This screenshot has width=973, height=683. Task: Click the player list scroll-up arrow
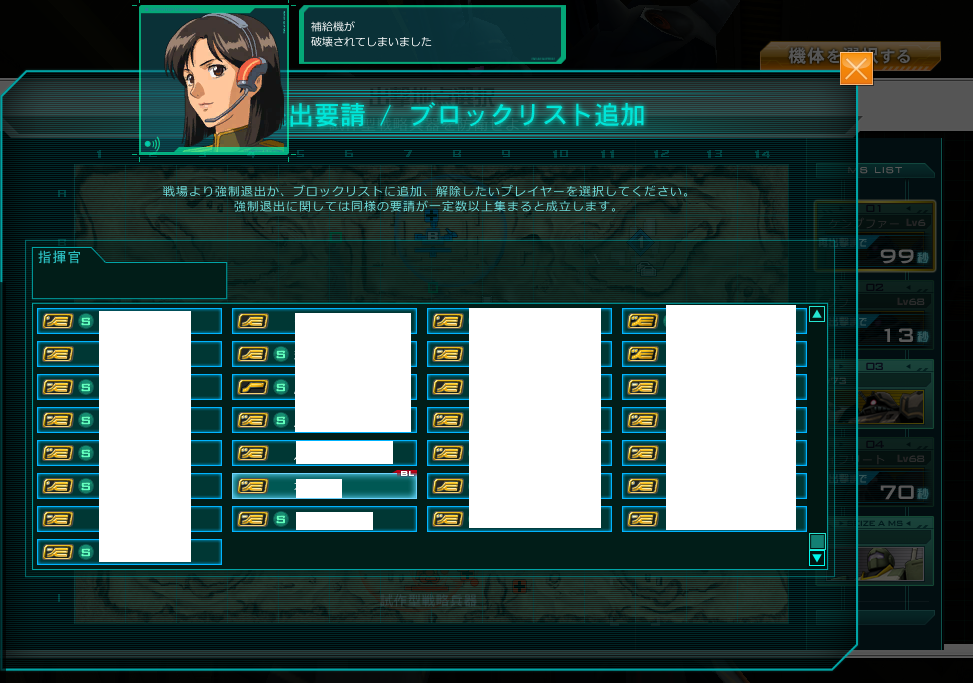tap(817, 314)
